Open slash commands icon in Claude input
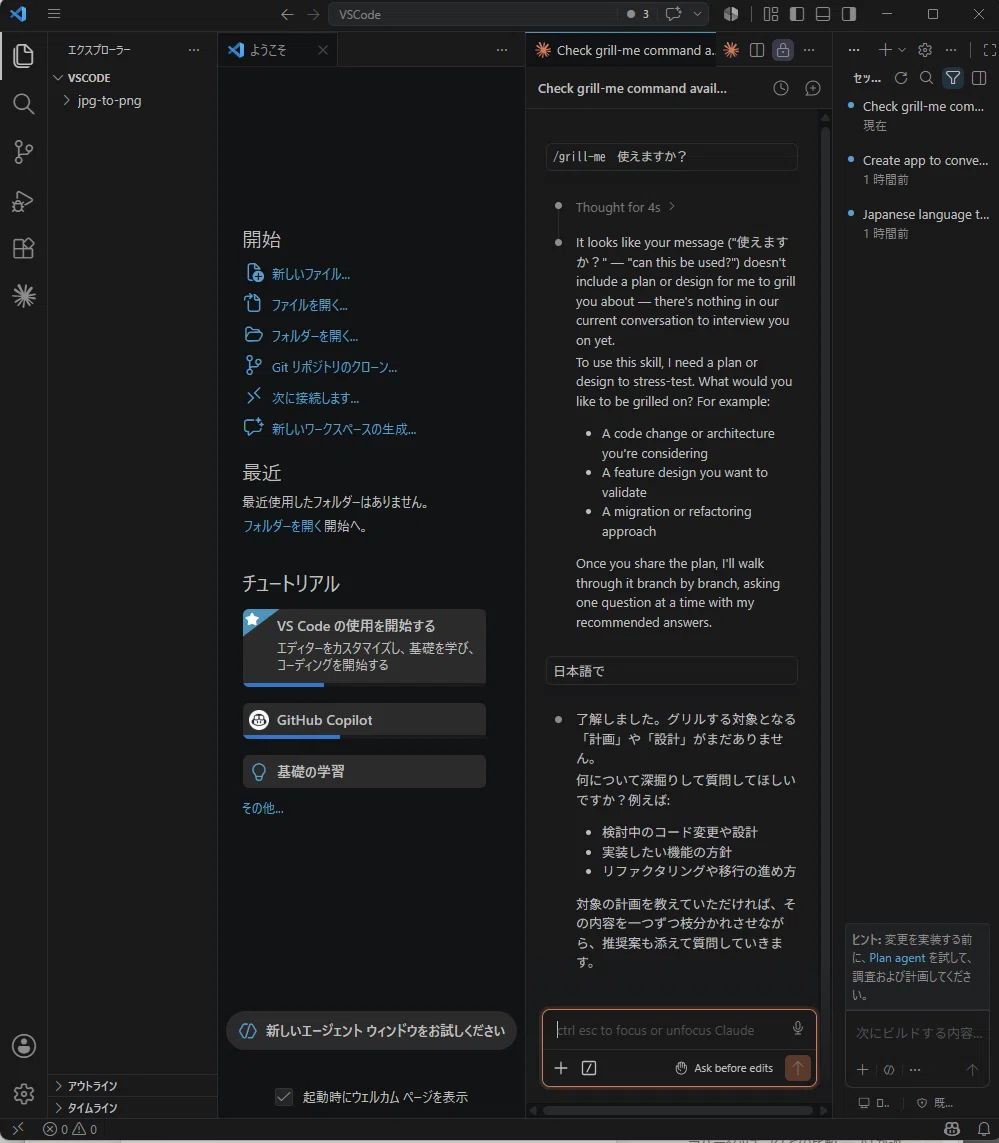This screenshot has width=999, height=1143. (x=589, y=1068)
